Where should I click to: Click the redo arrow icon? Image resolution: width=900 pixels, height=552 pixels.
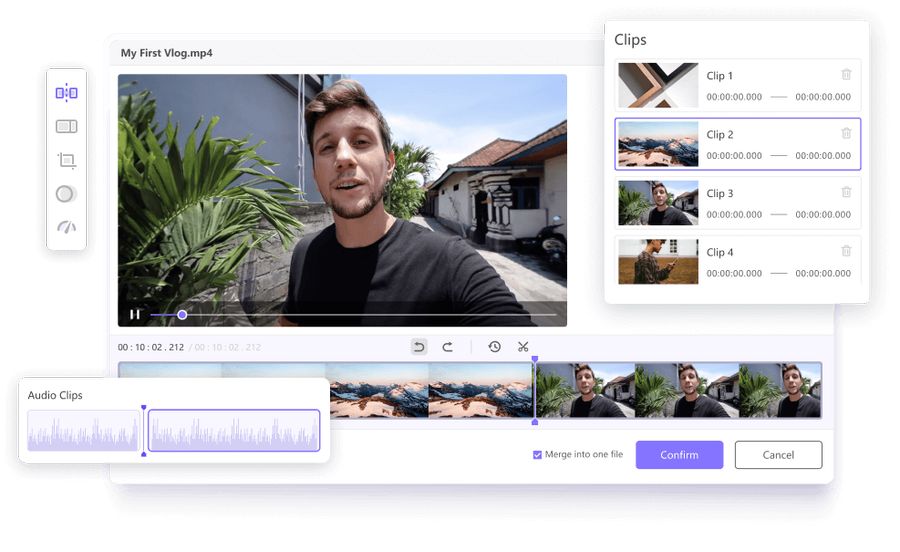click(448, 347)
